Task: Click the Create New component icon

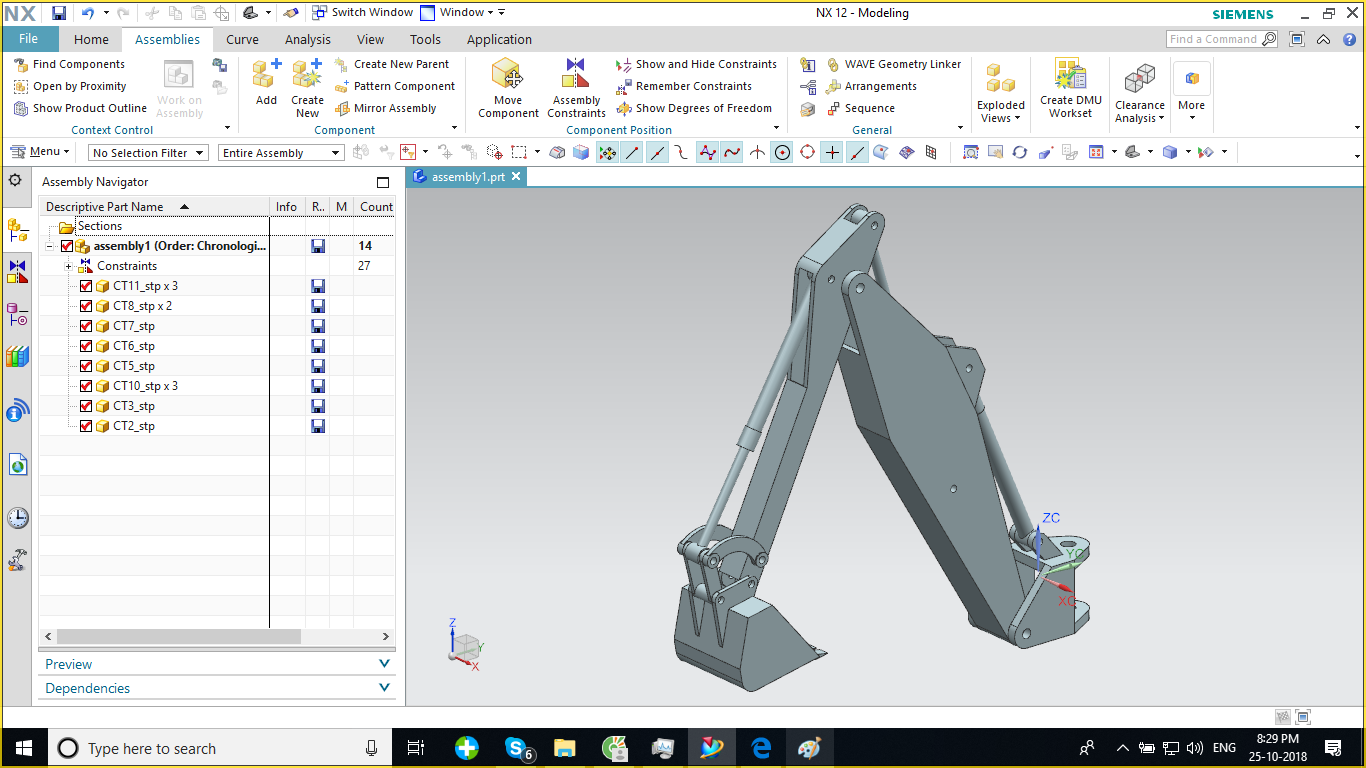Action: (x=307, y=76)
